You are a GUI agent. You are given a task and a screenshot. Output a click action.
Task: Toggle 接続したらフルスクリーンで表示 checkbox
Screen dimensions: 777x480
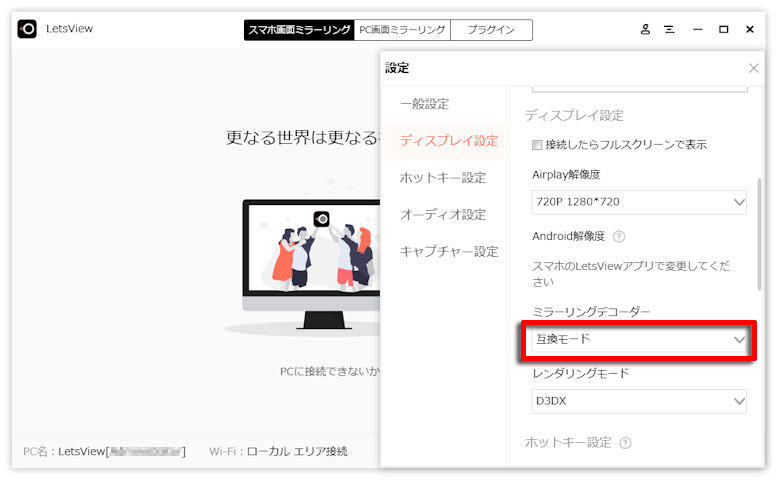(x=537, y=145)
